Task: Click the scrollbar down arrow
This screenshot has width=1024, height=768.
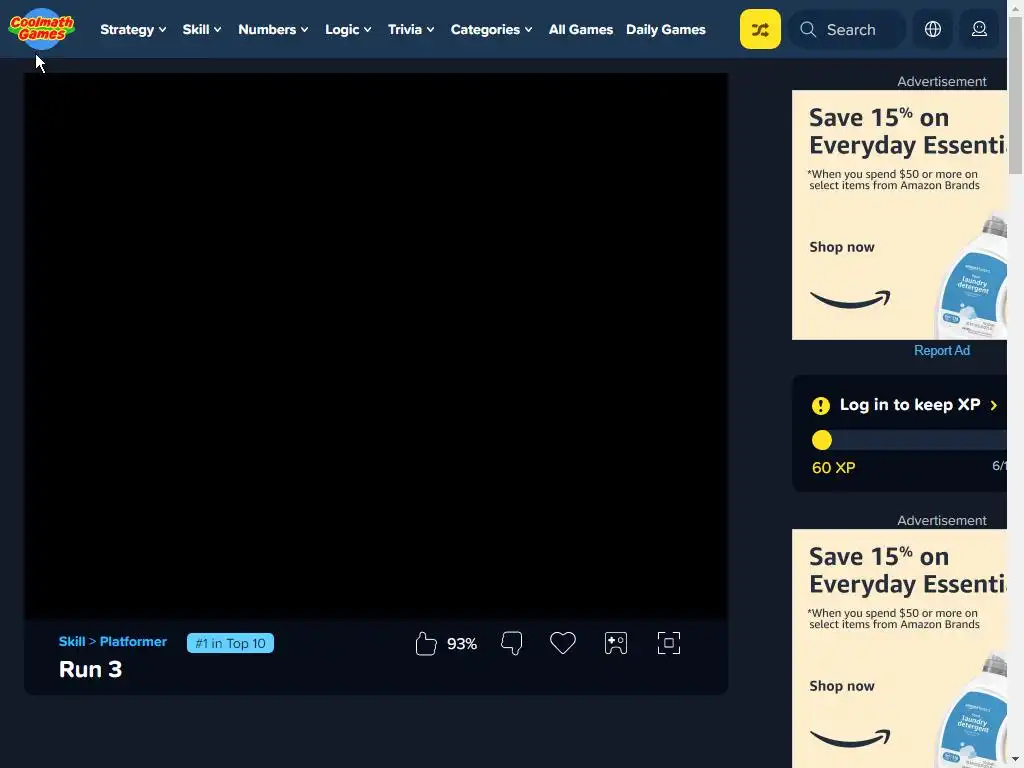Action: [1016, 760]
